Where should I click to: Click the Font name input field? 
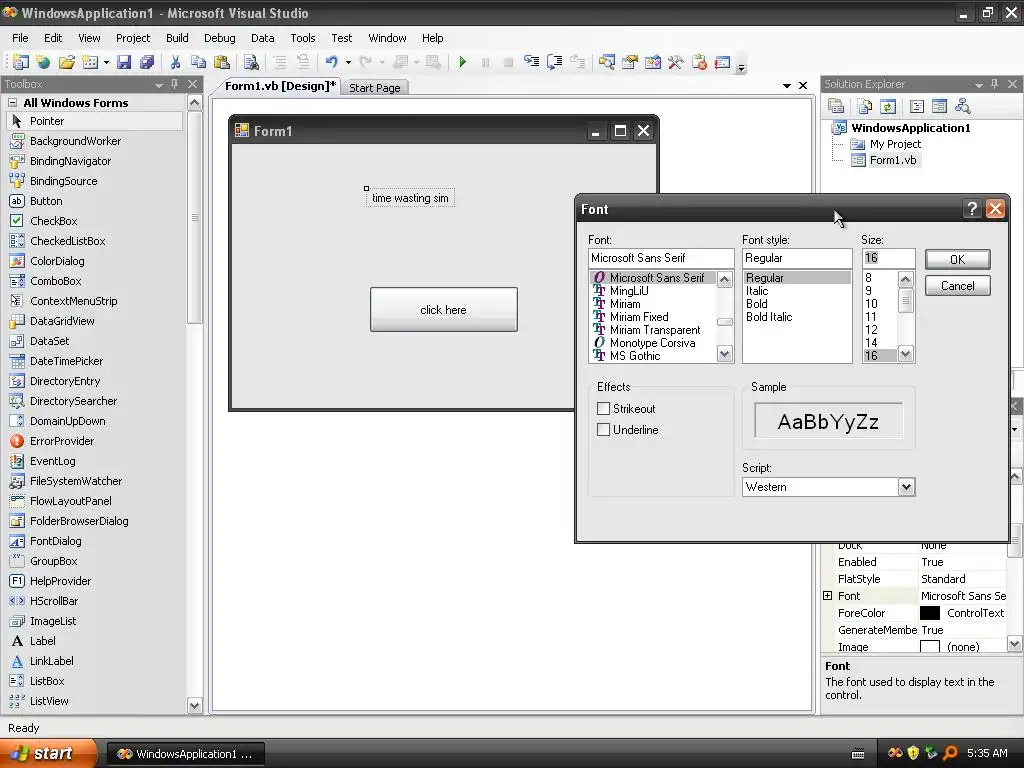click(x=661, y=258)
